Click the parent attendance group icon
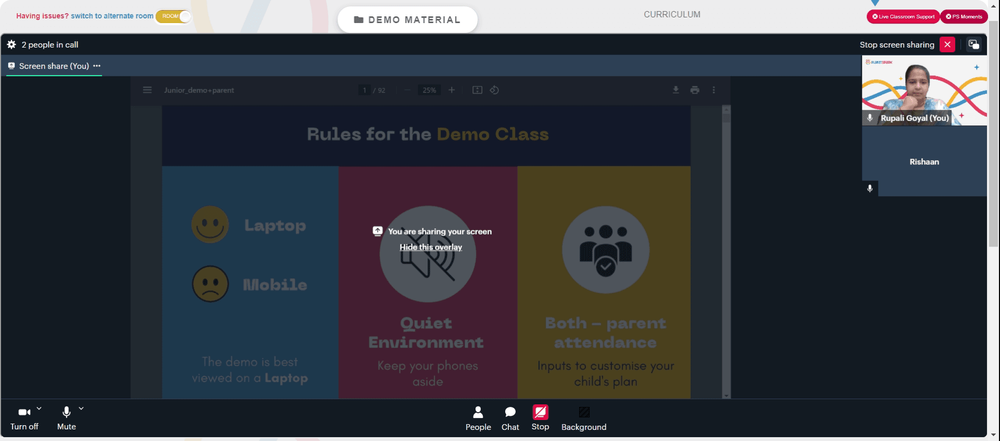Viewport: 1000px width, 441px height. pyautogui.click(x=605, y=250)
